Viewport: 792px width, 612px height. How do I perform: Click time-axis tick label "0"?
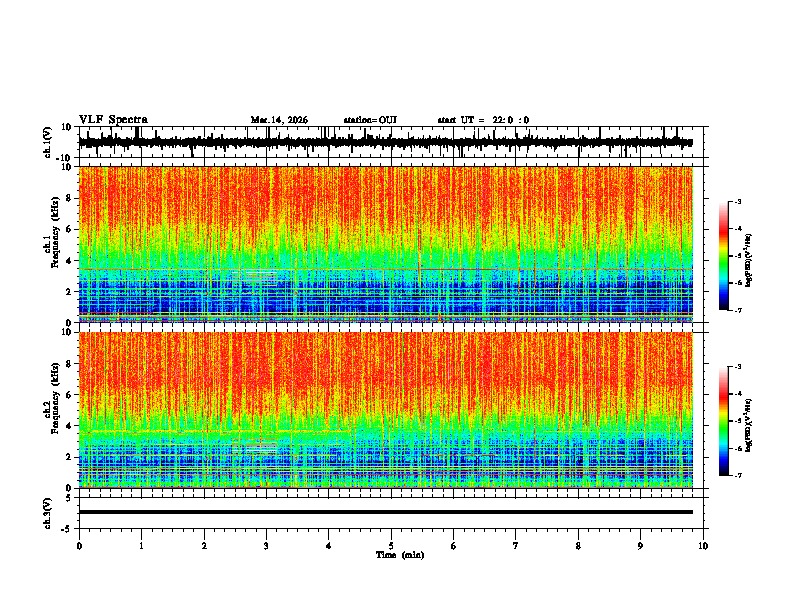[x=79, y=546]
